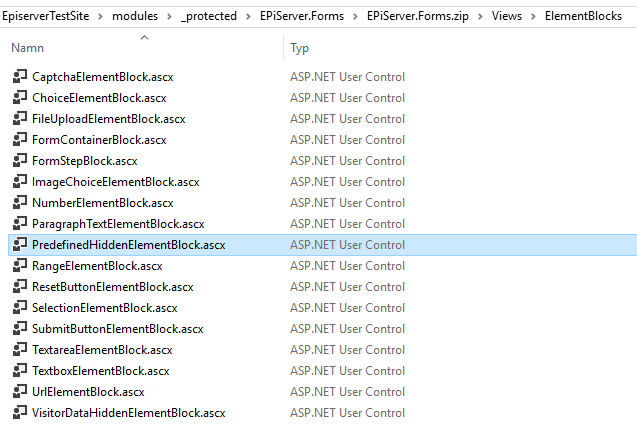637x434 pixels.
Task: Sort files by the Typ column header
Action: click(299, 48)
